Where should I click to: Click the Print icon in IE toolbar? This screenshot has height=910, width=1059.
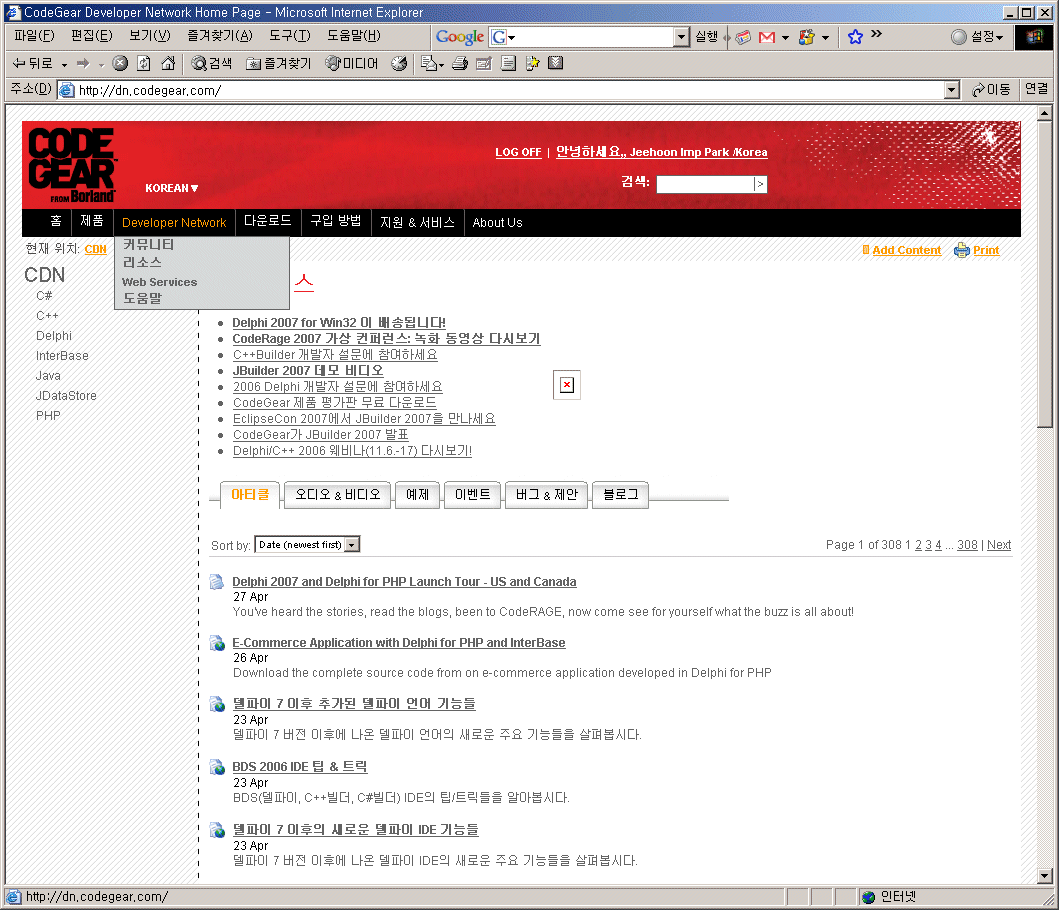[460, 64]
